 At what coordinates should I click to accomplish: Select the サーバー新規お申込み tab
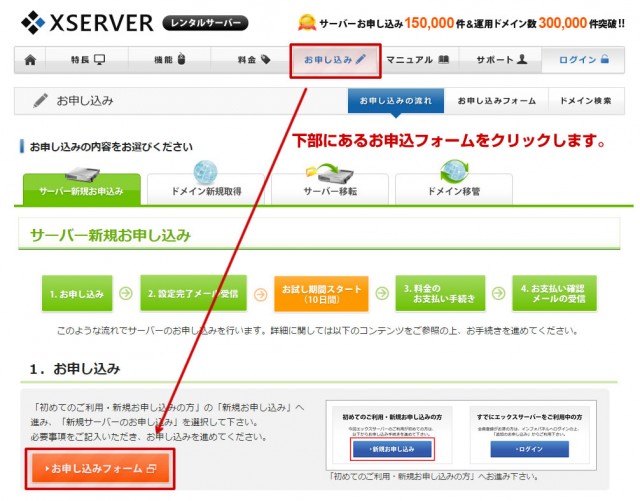tap(82, 190)
